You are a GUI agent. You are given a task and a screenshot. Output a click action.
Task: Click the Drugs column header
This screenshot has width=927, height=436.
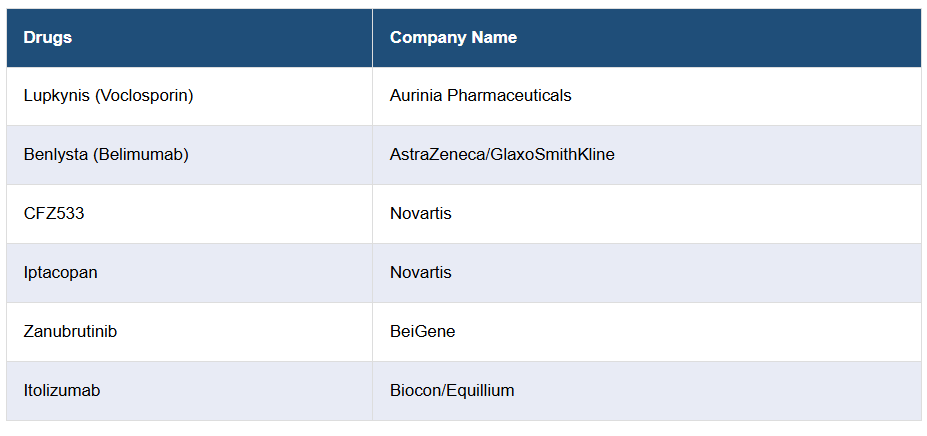click(48, 38)
